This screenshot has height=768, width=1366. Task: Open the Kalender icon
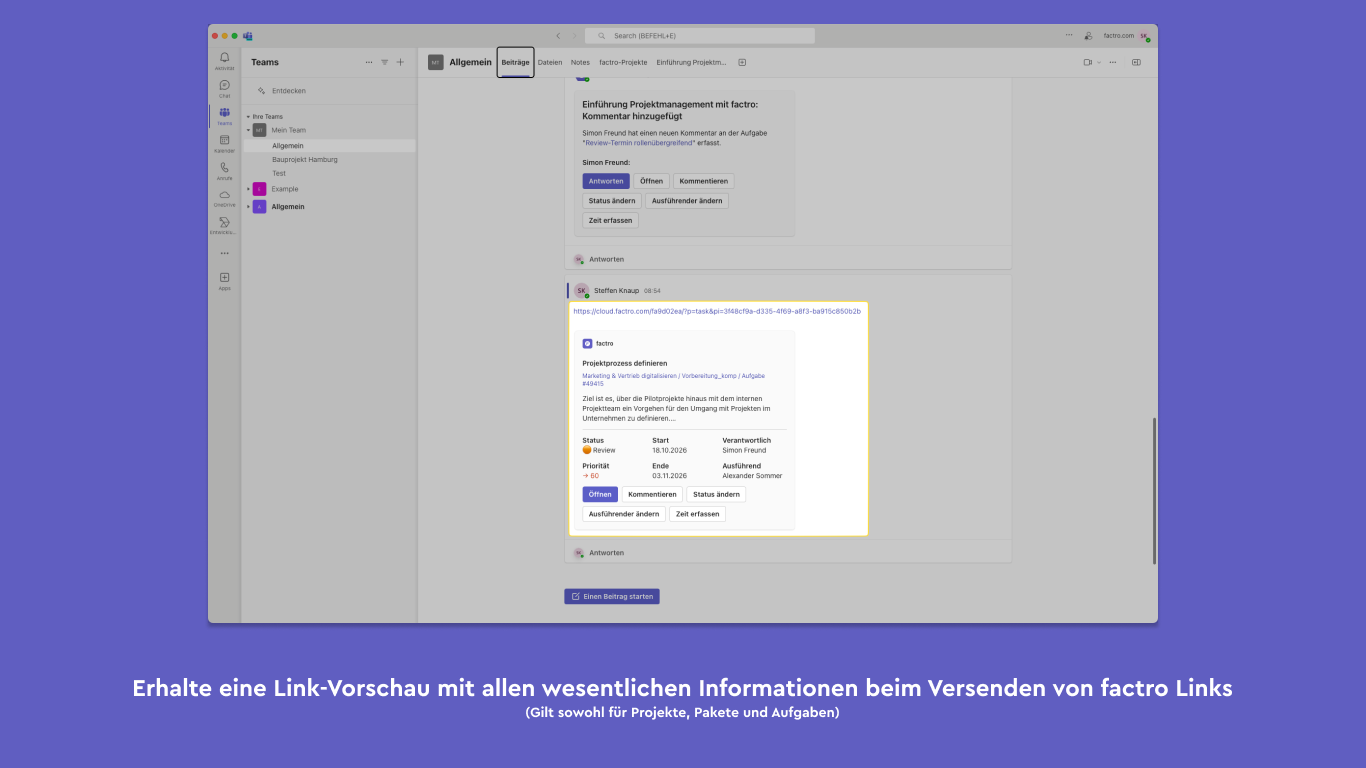pos(224,140)
